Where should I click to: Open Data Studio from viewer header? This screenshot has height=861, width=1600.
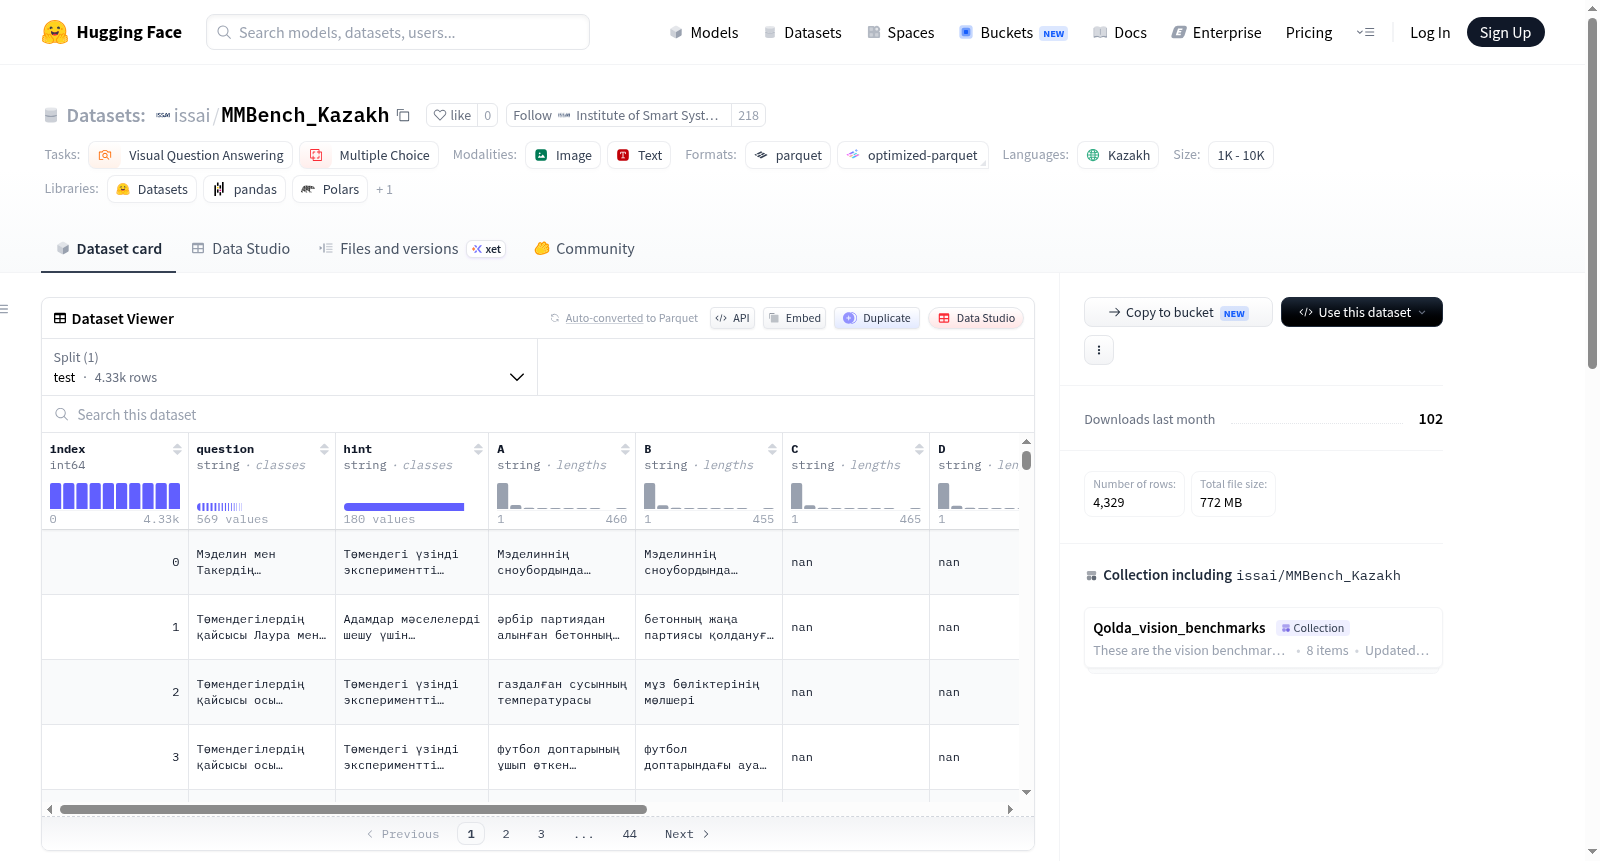tap(976, 318)
